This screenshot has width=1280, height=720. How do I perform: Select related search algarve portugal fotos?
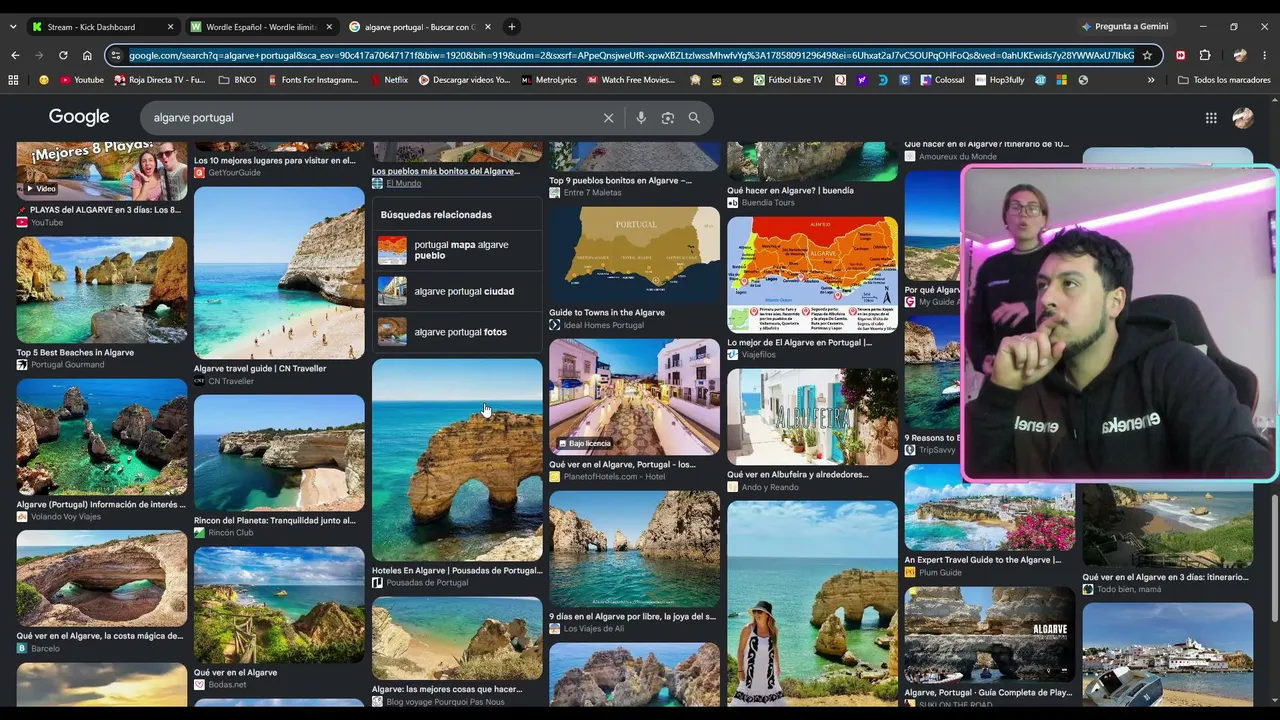tap(457, 332)
